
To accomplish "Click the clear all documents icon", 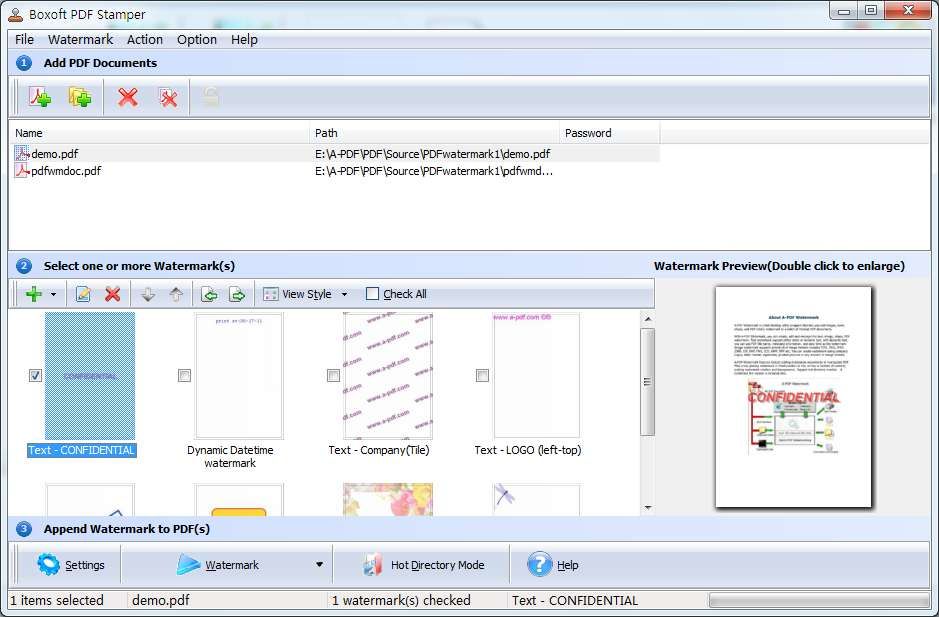I will (168, 97).
